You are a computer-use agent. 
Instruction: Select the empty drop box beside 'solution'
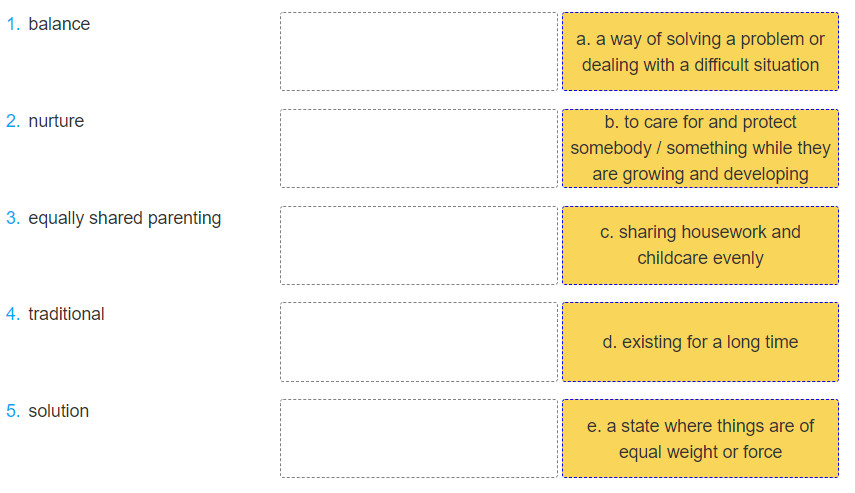[x=419, y=438]
